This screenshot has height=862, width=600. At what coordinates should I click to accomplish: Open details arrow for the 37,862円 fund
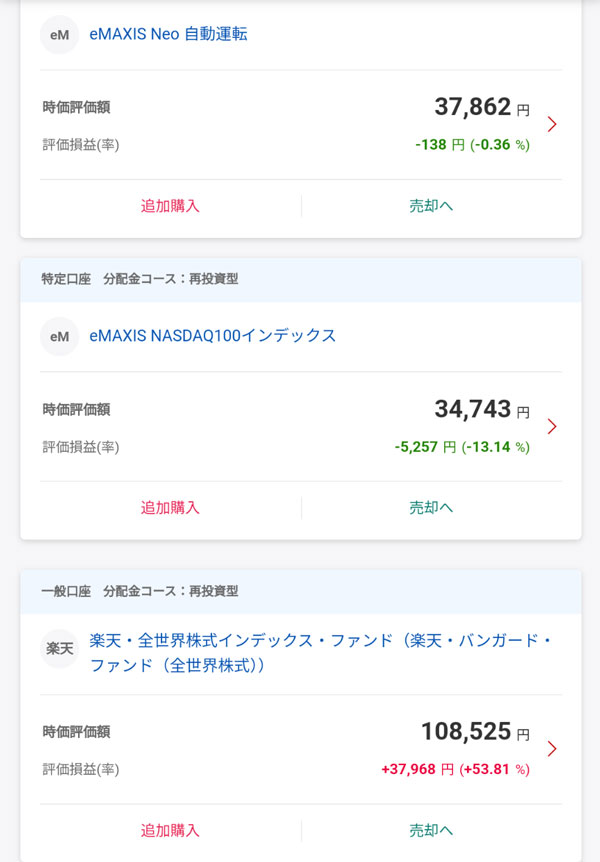coord(552,124)
